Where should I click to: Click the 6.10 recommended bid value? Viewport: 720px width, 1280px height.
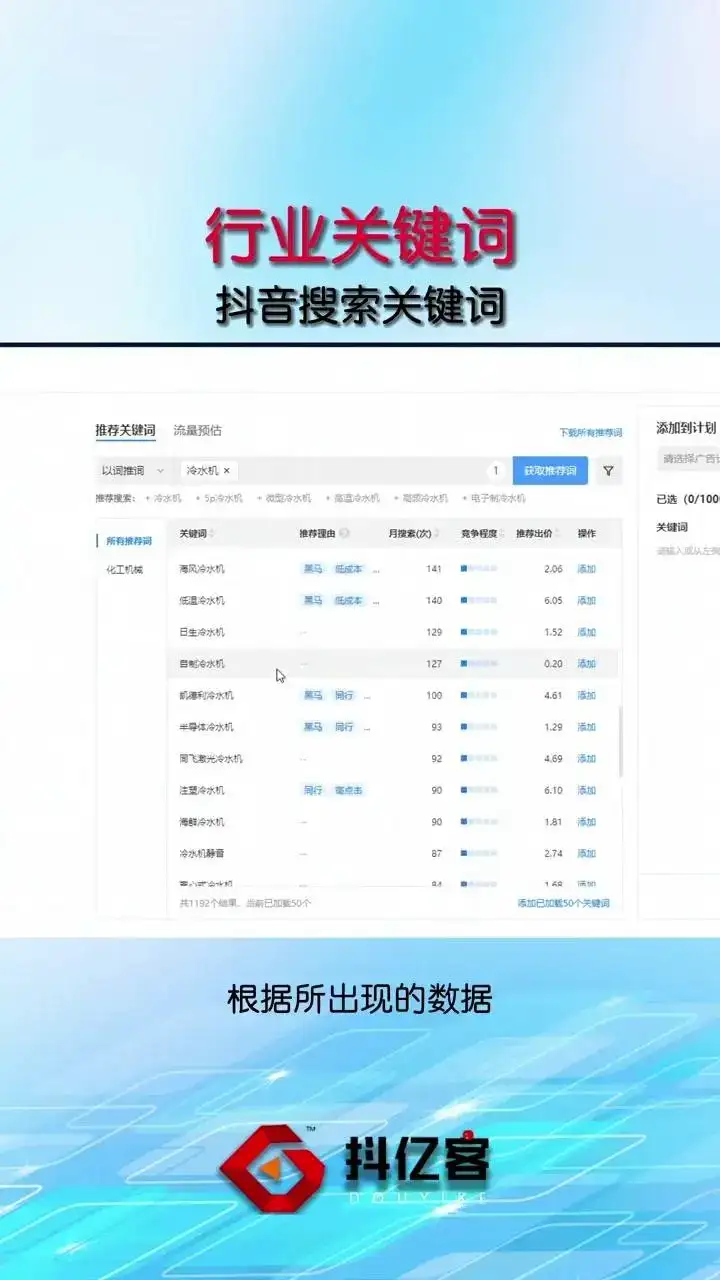pos(553,790)
